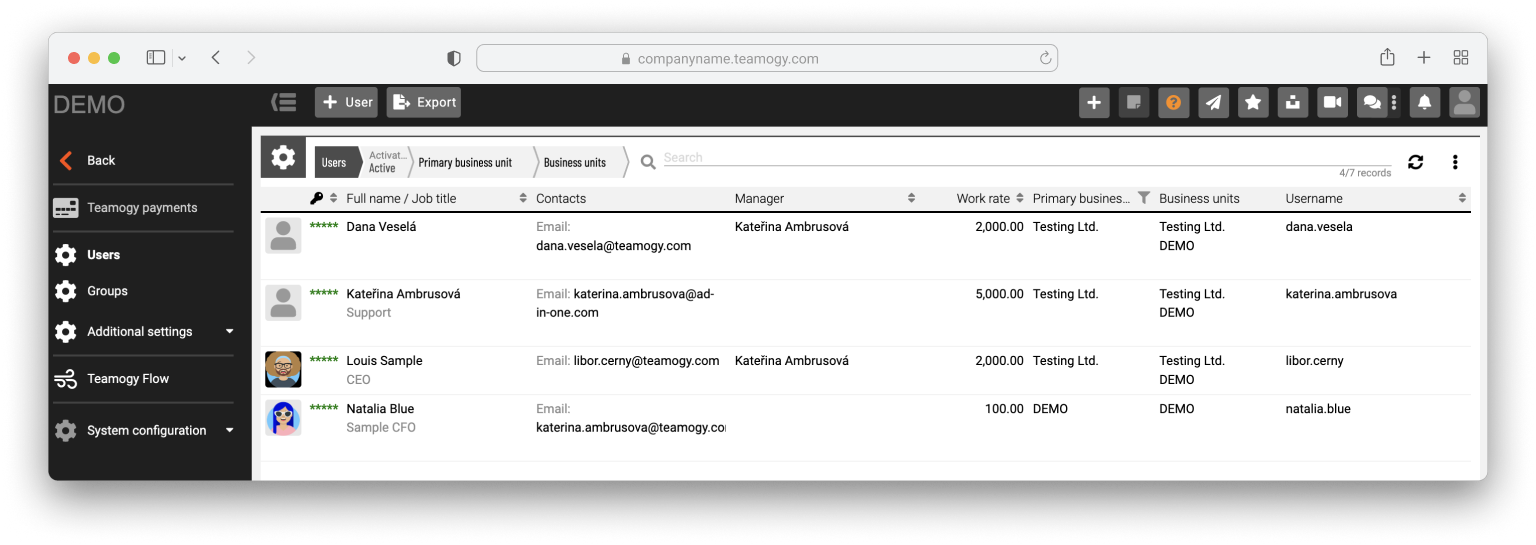1536x545 pixels.
Task: Click the DEMO logo in sidebar header
Action: click(x=89, y=104)
